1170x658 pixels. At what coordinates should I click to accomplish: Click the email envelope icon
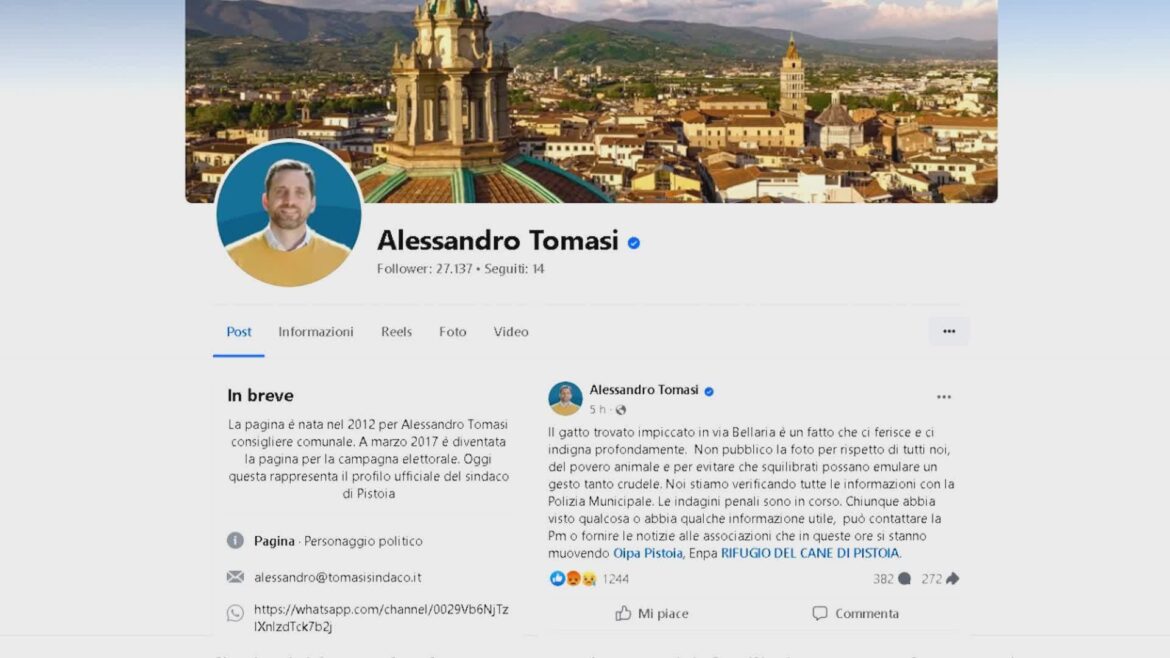(x=235, y=577)
